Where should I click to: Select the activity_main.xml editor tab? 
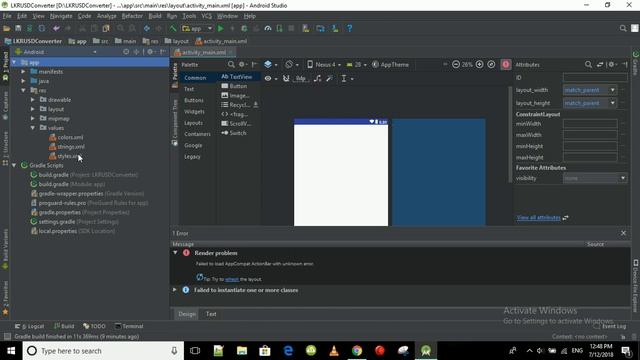pyautogui.click(x=203, y=52)
